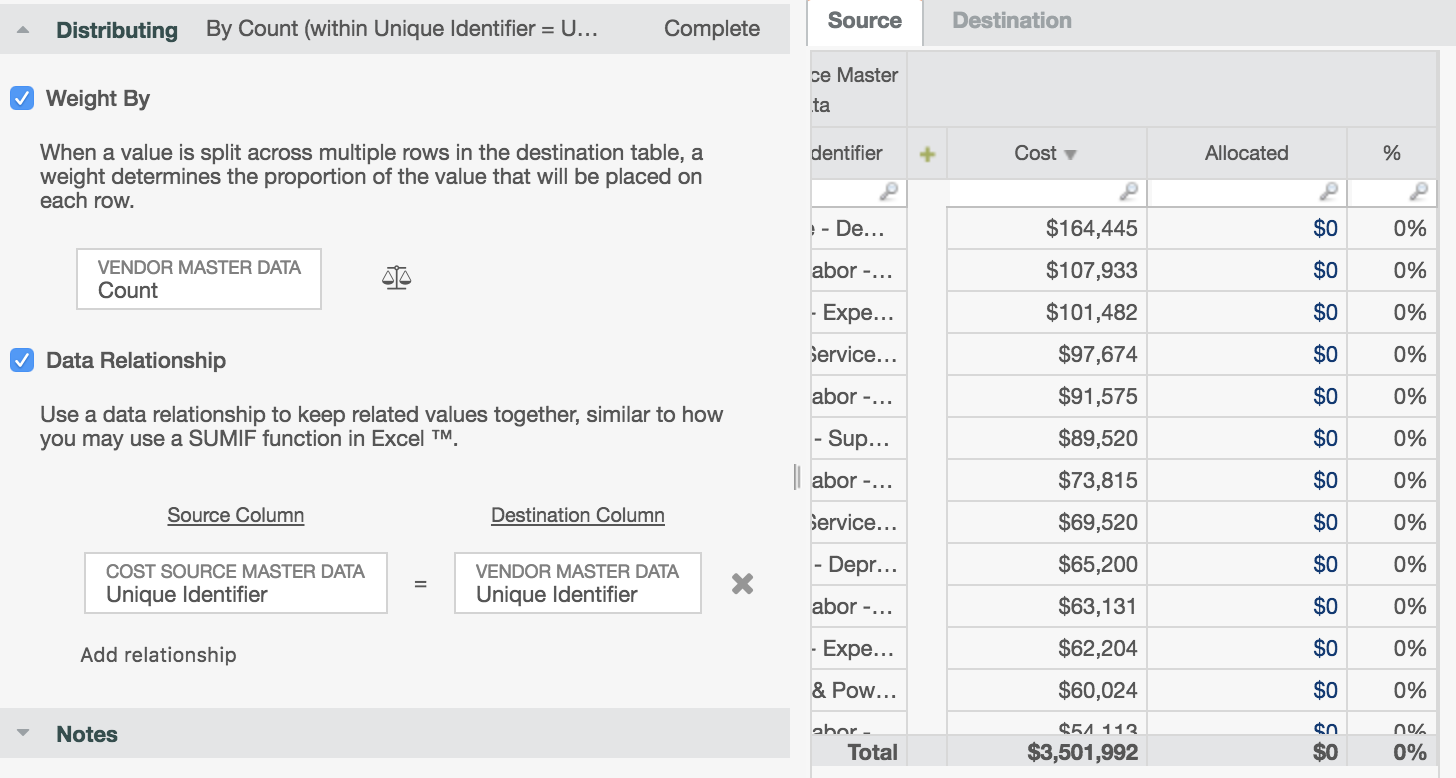Viewport: 1456px width, 778px height.
Task: Click the balance scale weight icon
Action: click(x=397, y=278)
